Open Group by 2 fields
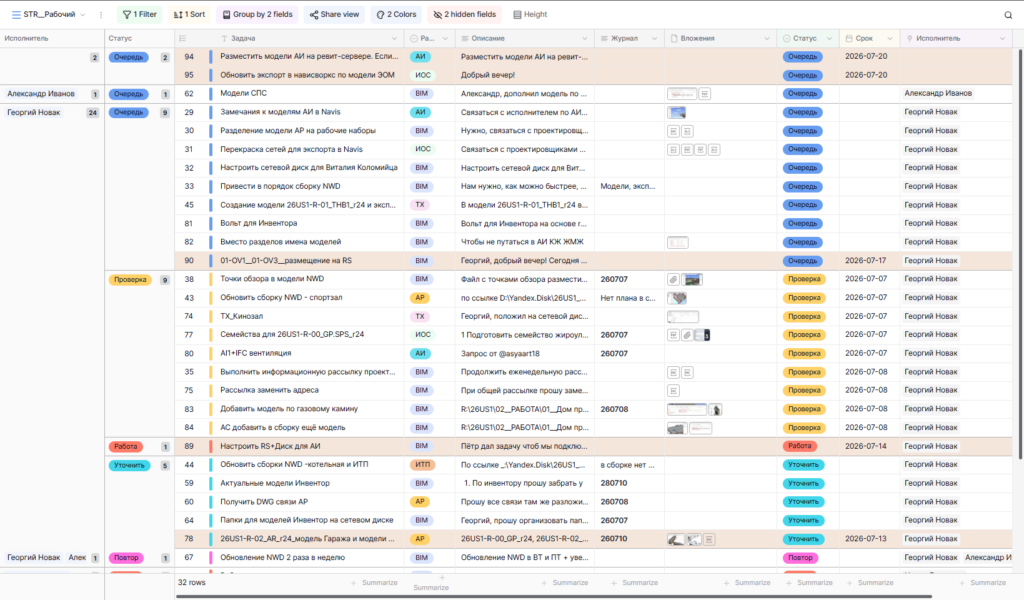1024x600 pixels. 257,14
